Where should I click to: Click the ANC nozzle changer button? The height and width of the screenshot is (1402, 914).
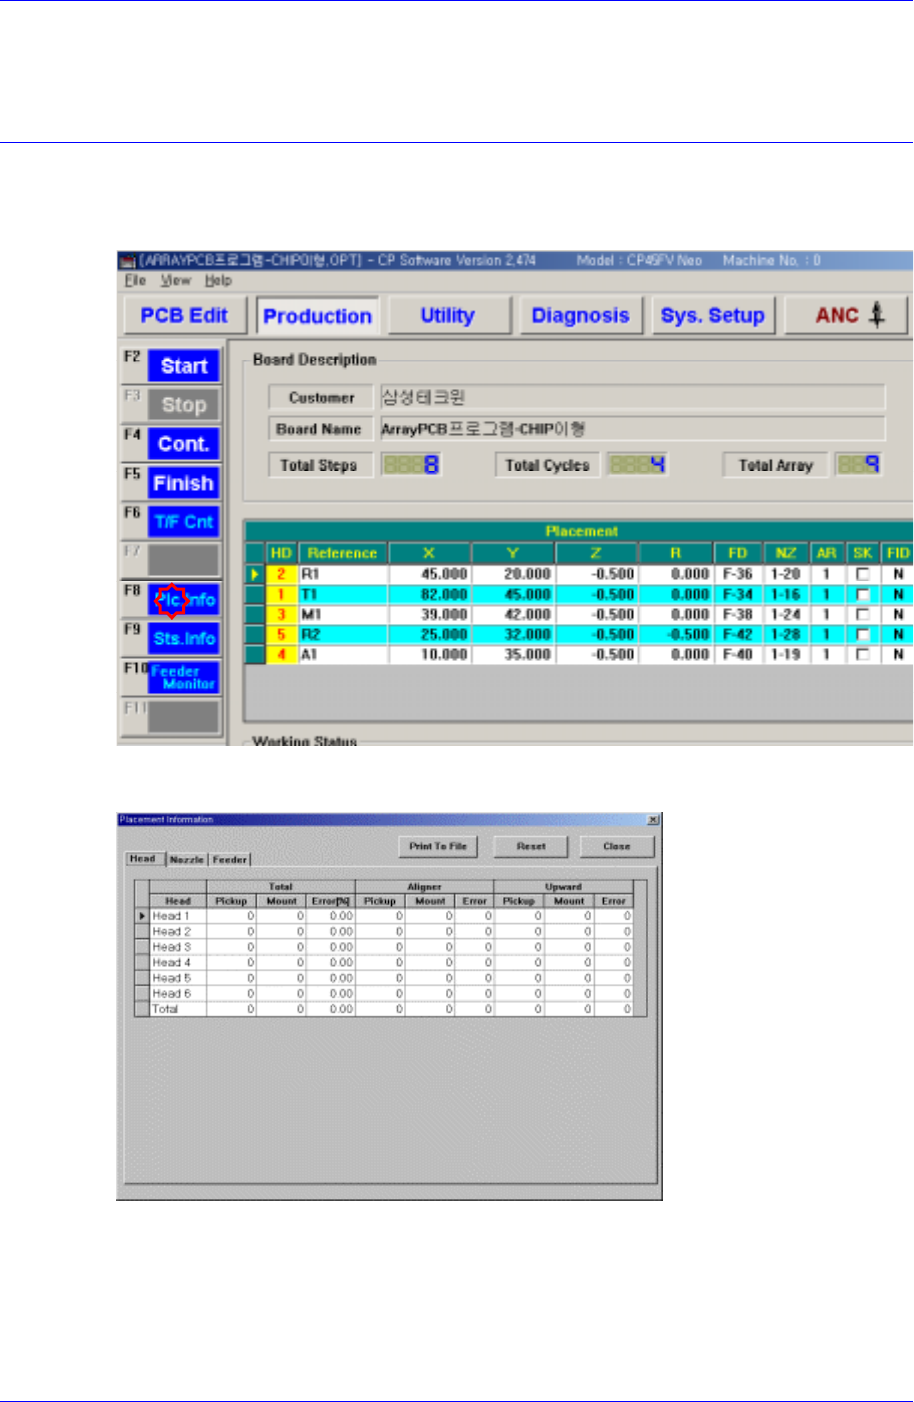point(848,316)
